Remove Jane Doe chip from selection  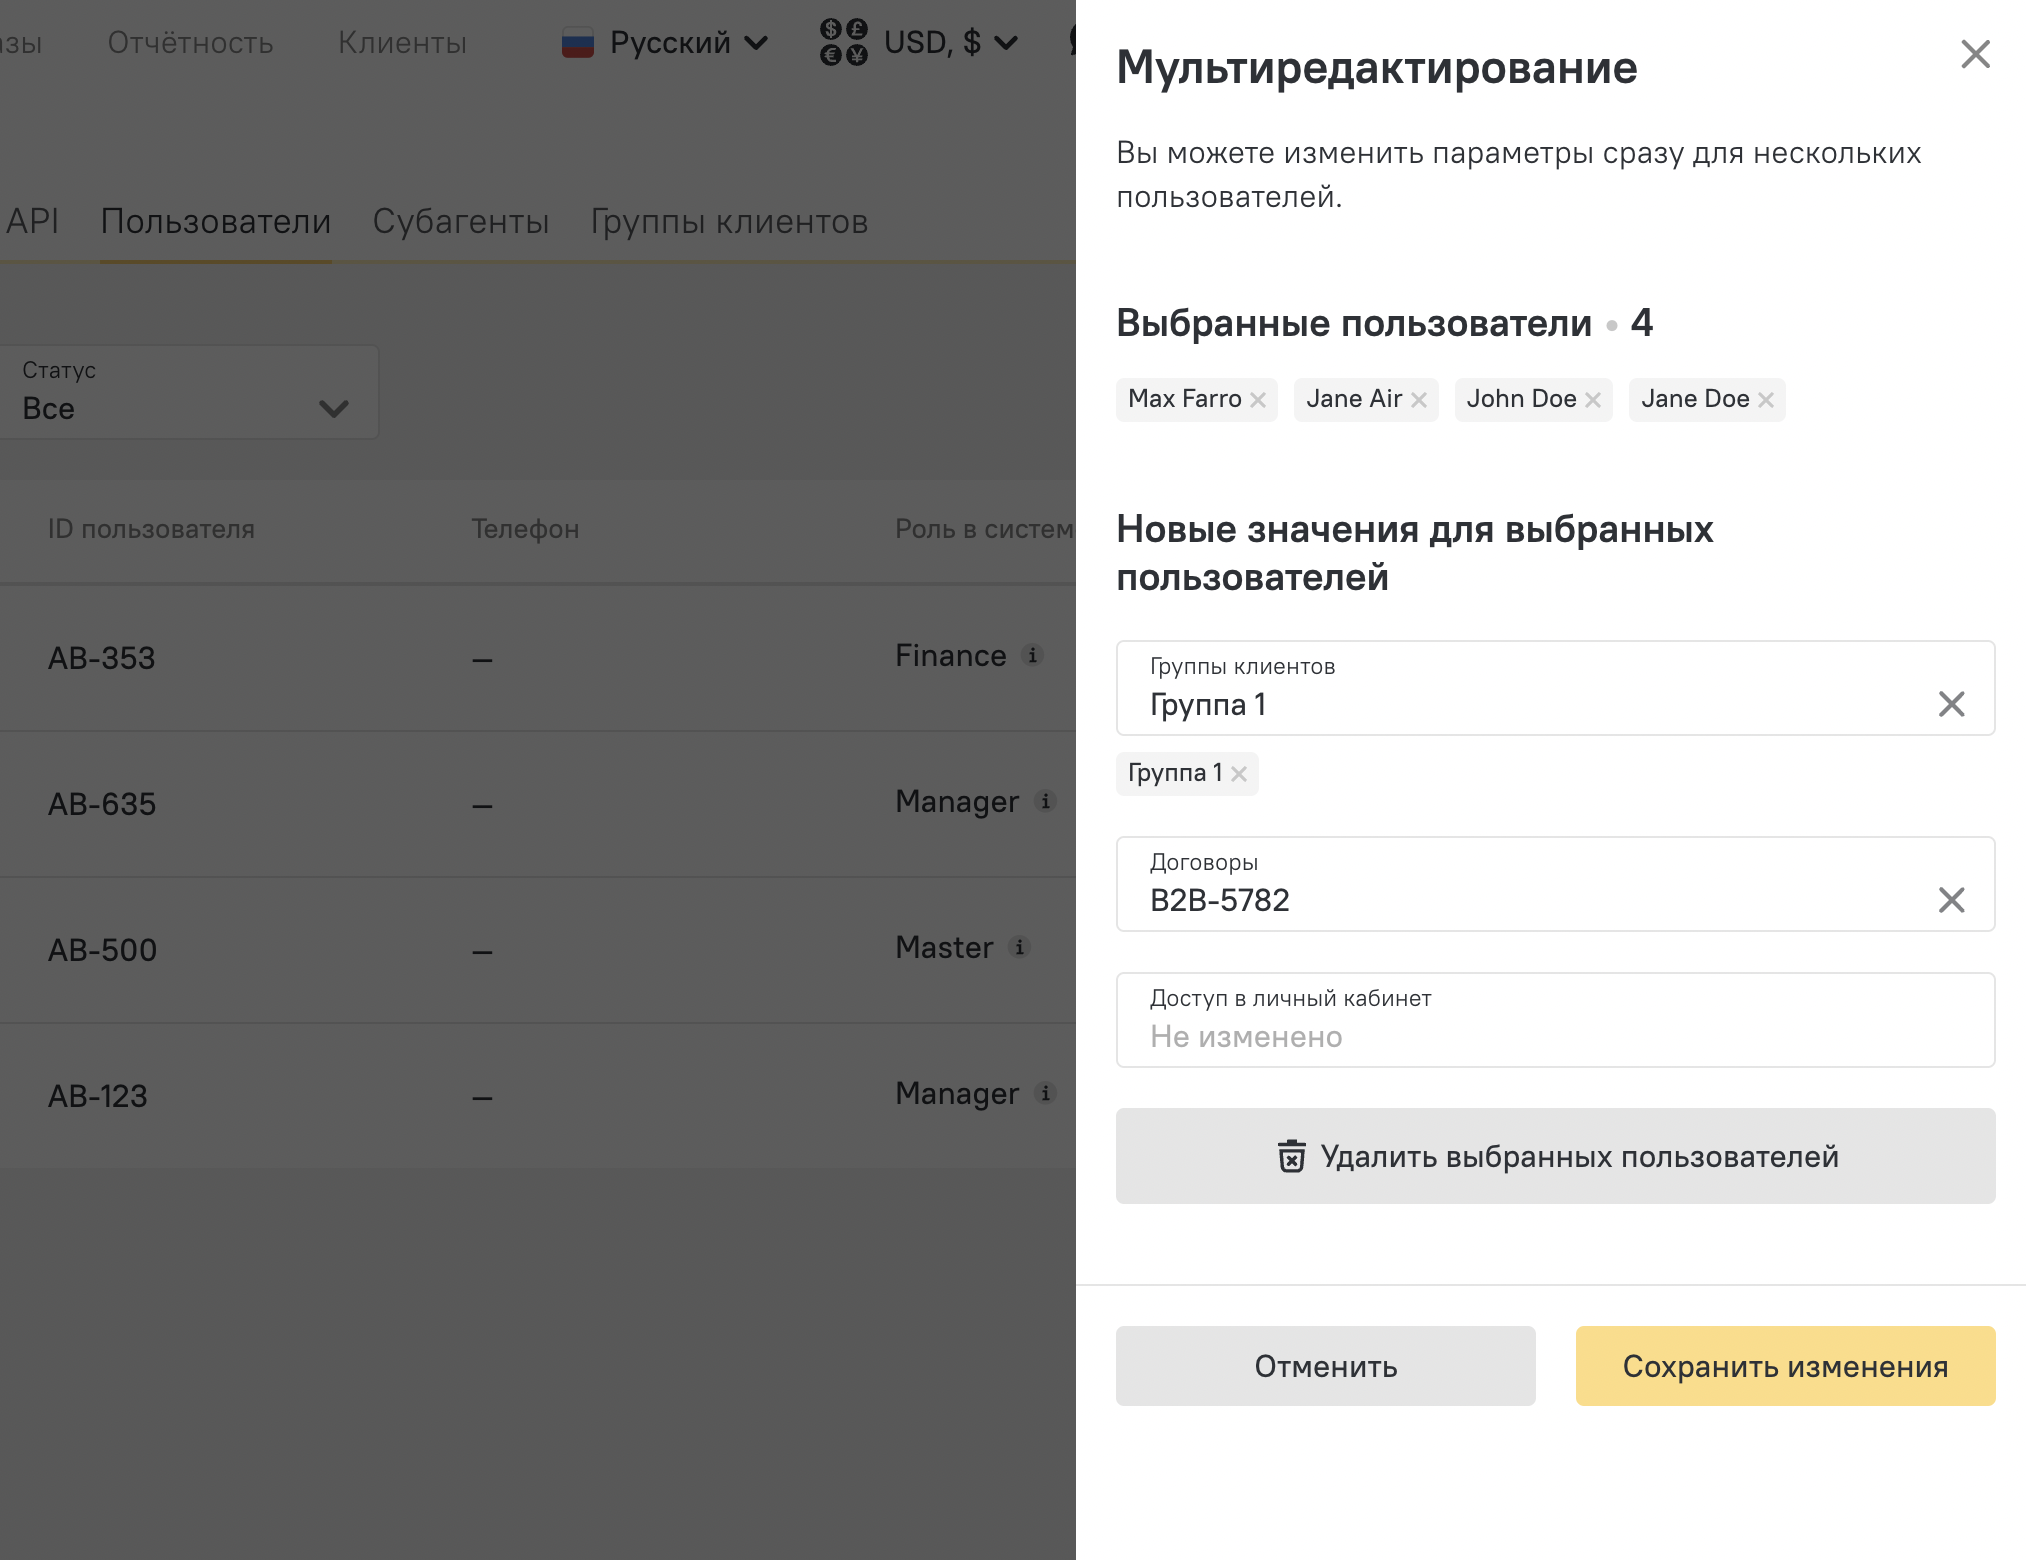point(1766,400)
